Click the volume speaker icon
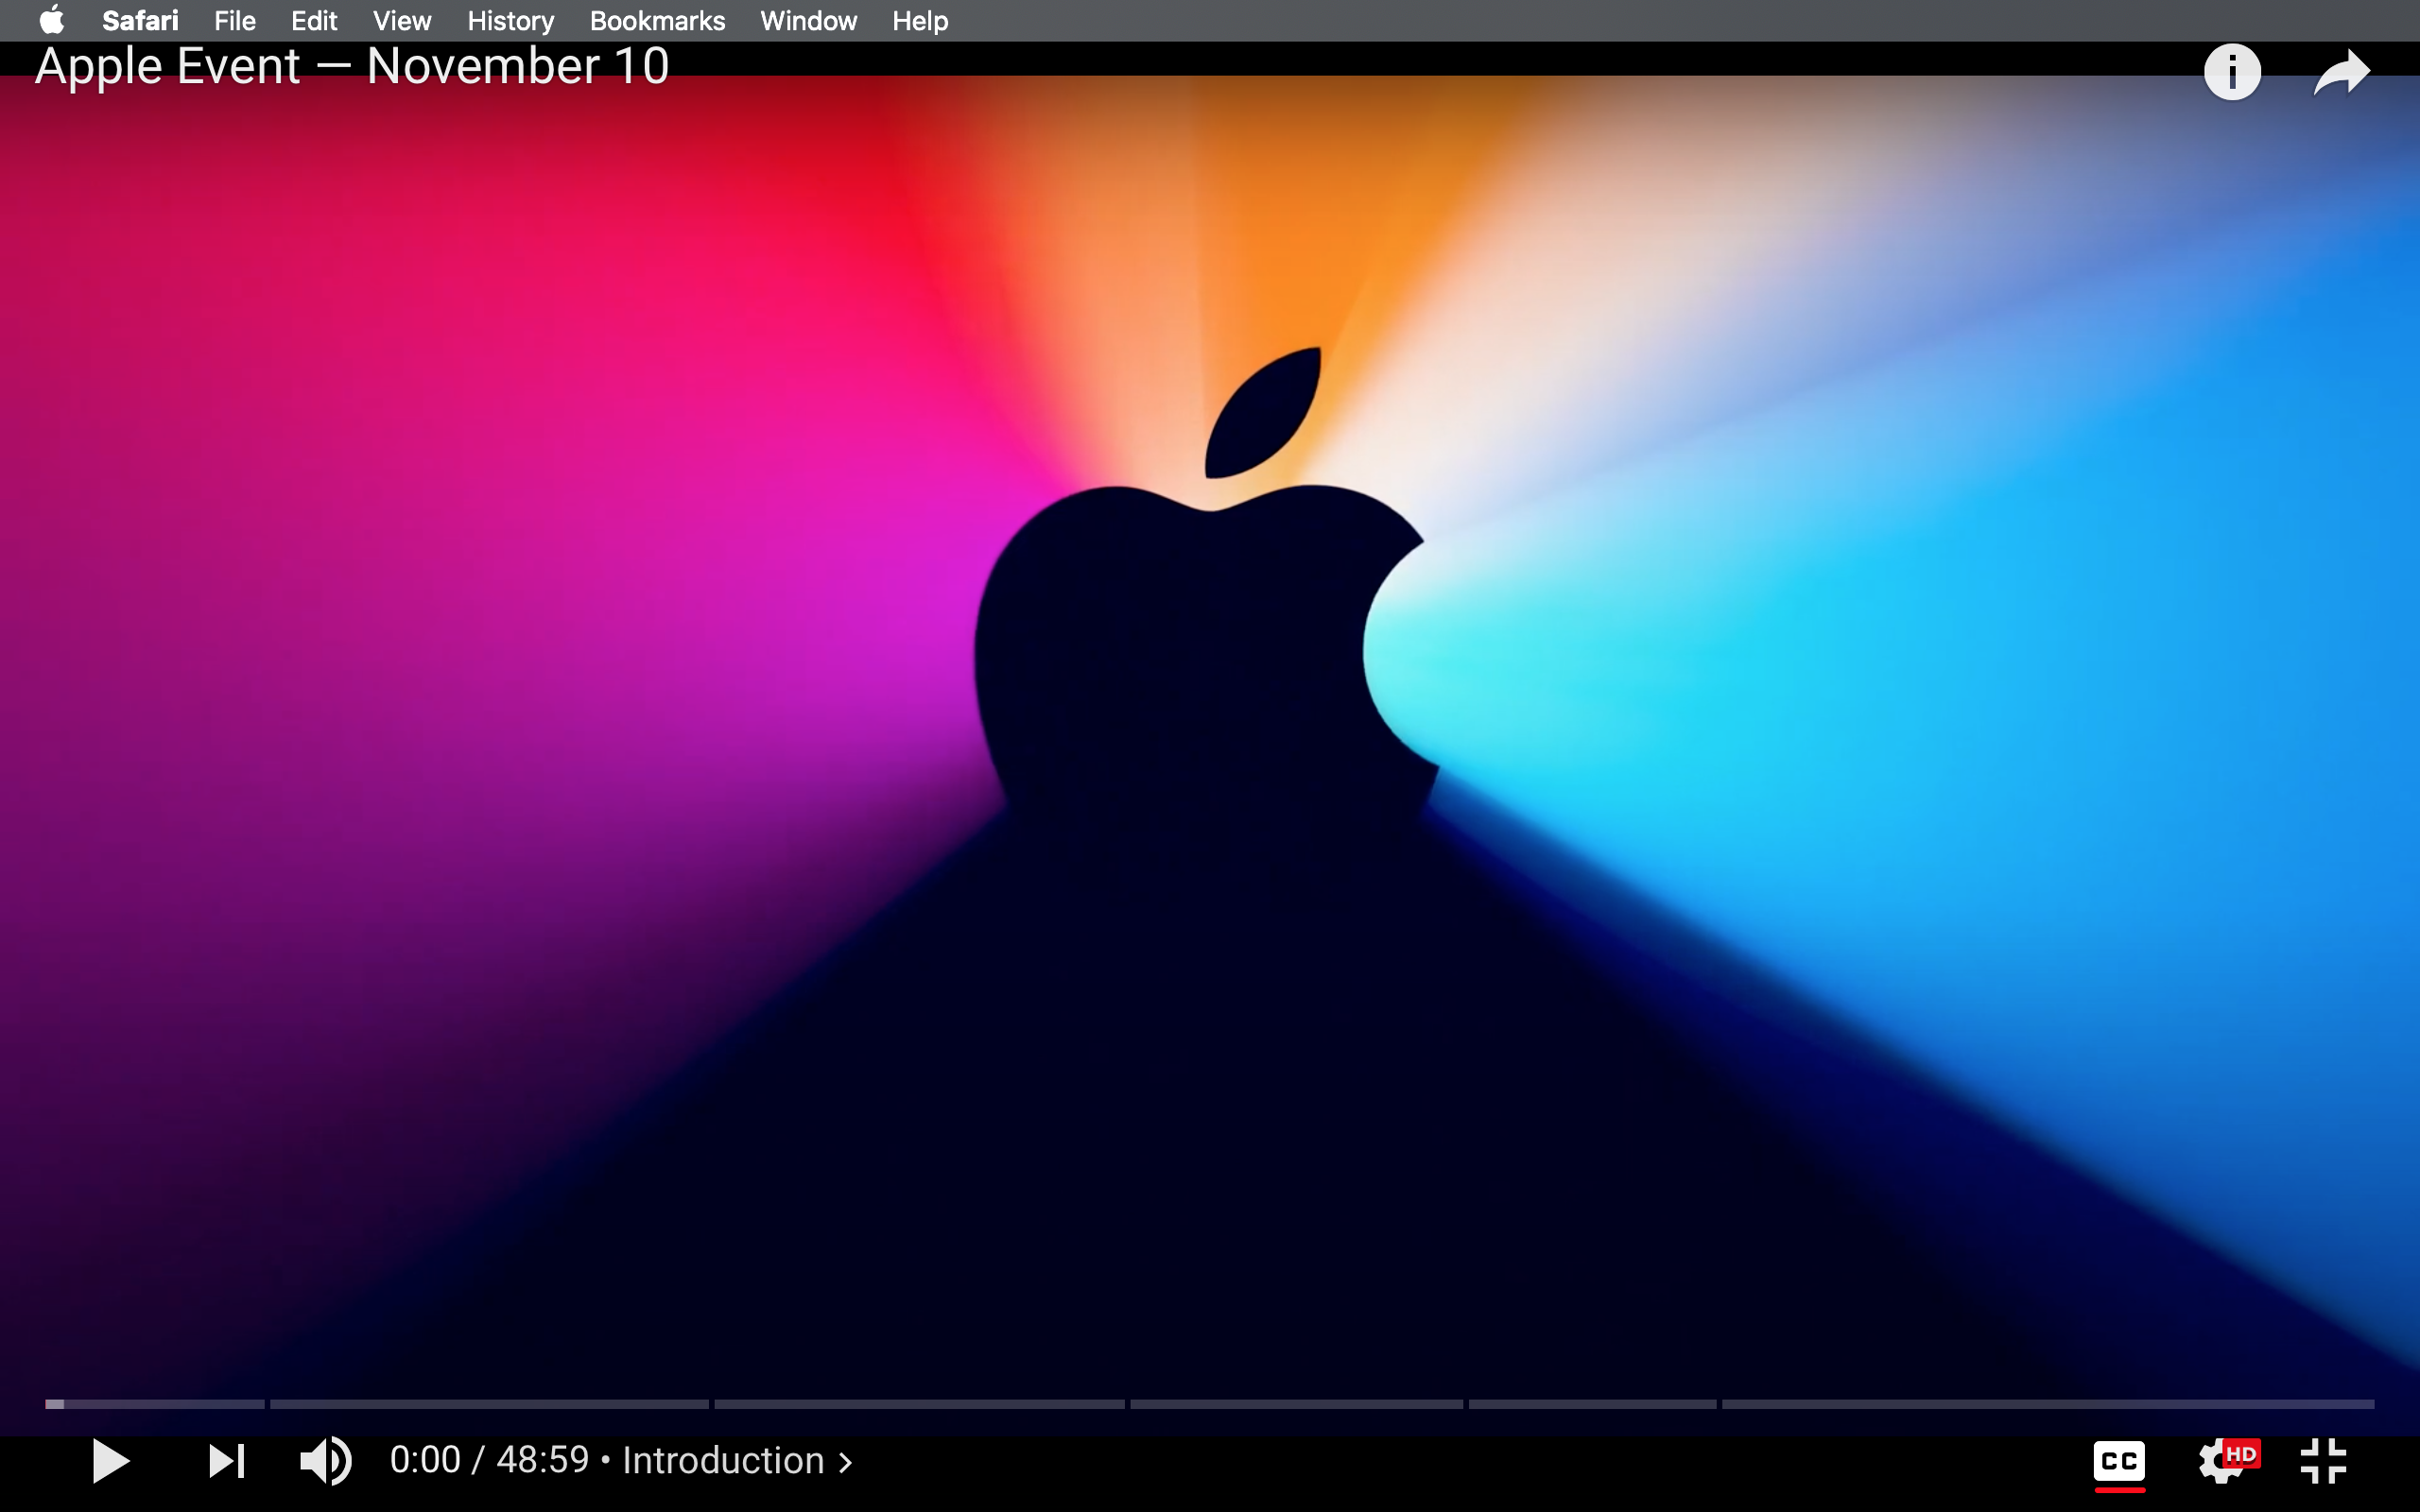Image resolution: width=2420 pixels, height=1512 pixels. pyautogui.click(x=325, y=1460)
